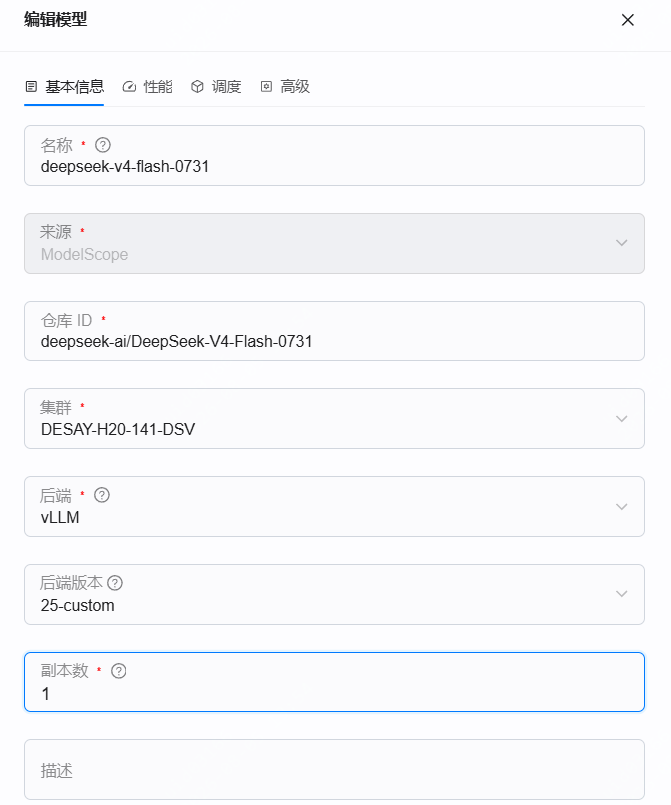The width and height of the screenshot is (671, 805).
Task: Expand the 后端版本 25-custom dropdown
Action: (x=334, y=595)
